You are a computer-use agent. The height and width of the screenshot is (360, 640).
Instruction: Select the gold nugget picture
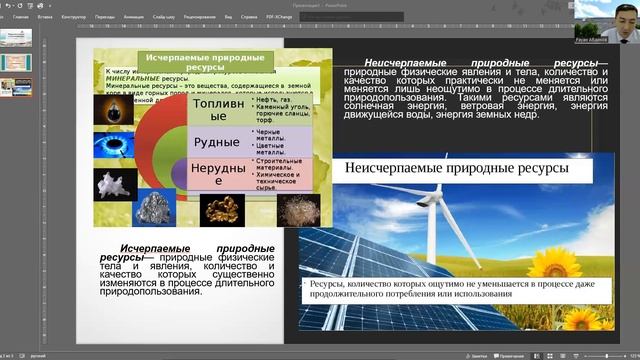(222, 210)
